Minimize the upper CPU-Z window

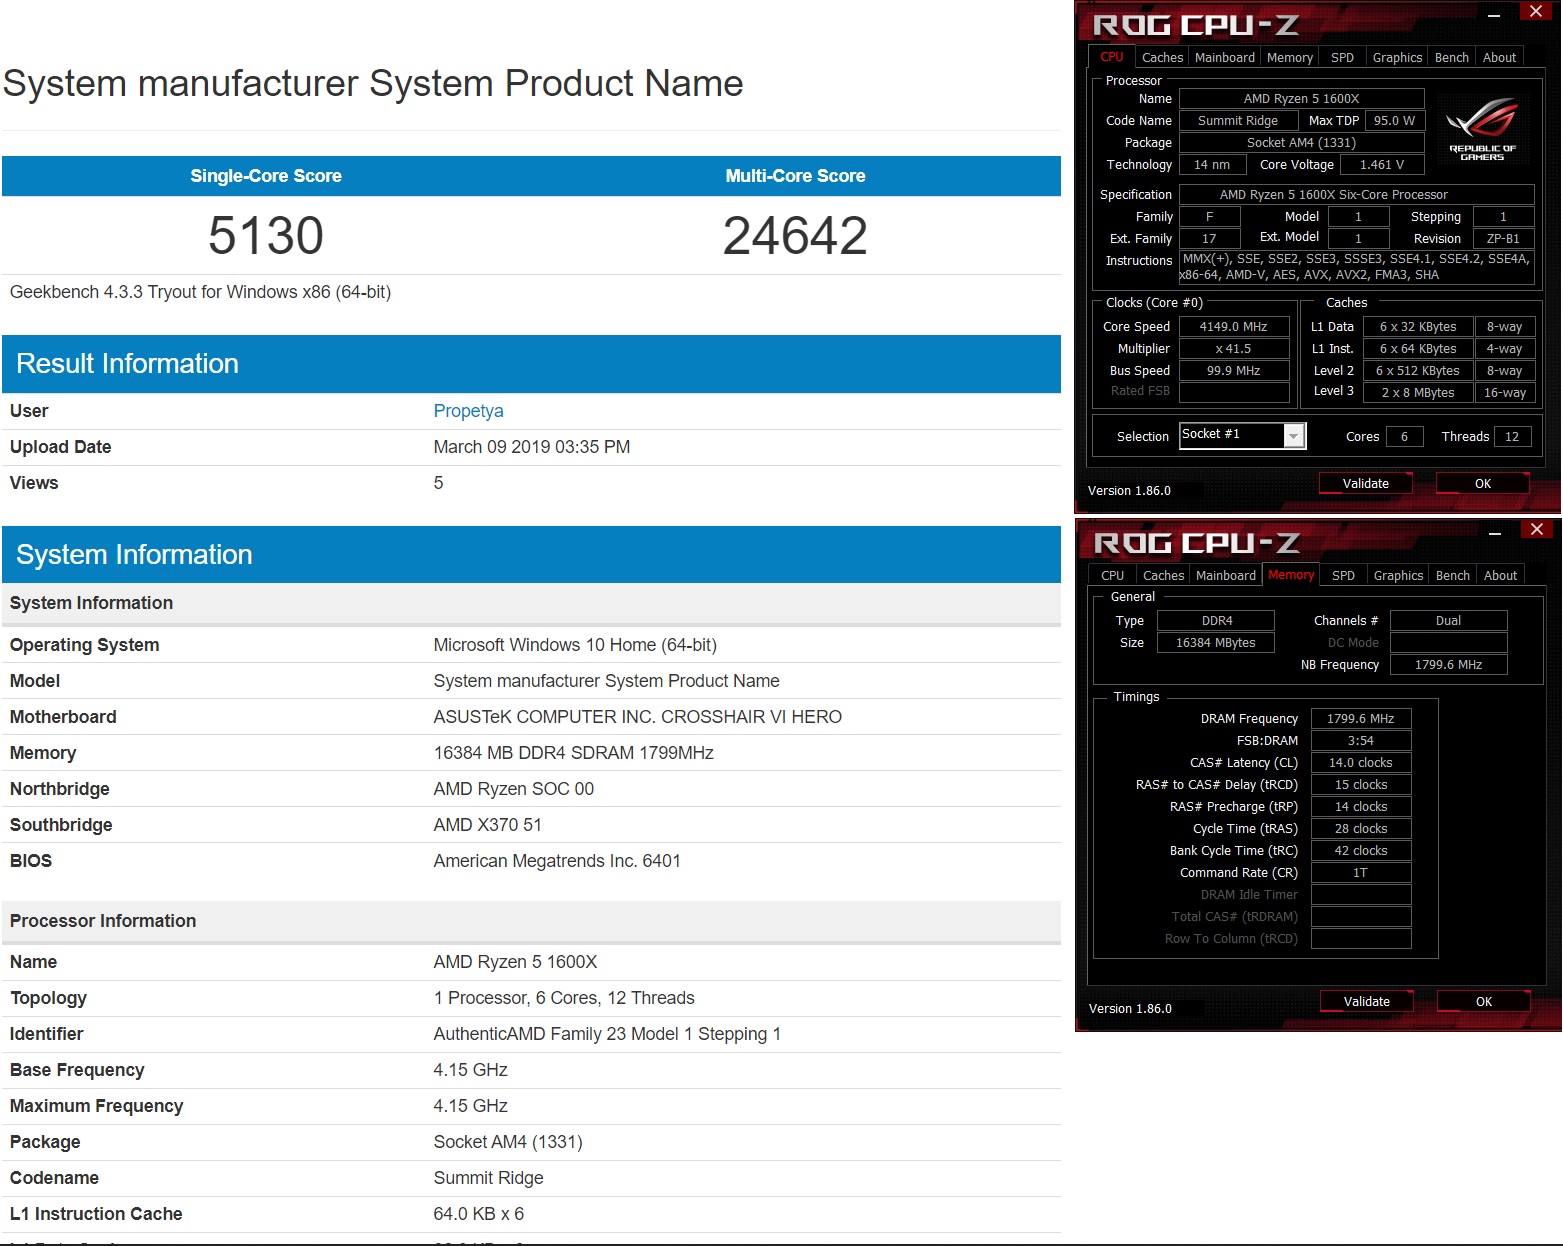[x=1493, y=15]
